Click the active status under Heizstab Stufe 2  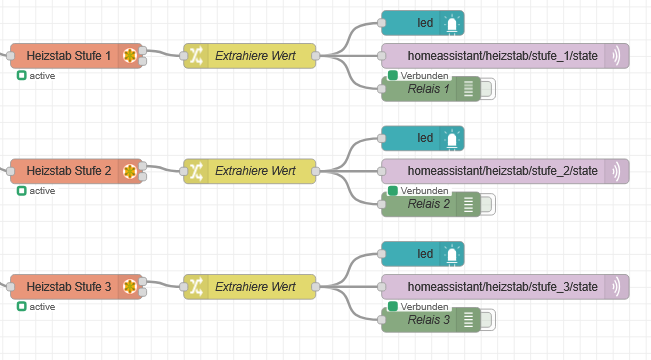[36, 191]
